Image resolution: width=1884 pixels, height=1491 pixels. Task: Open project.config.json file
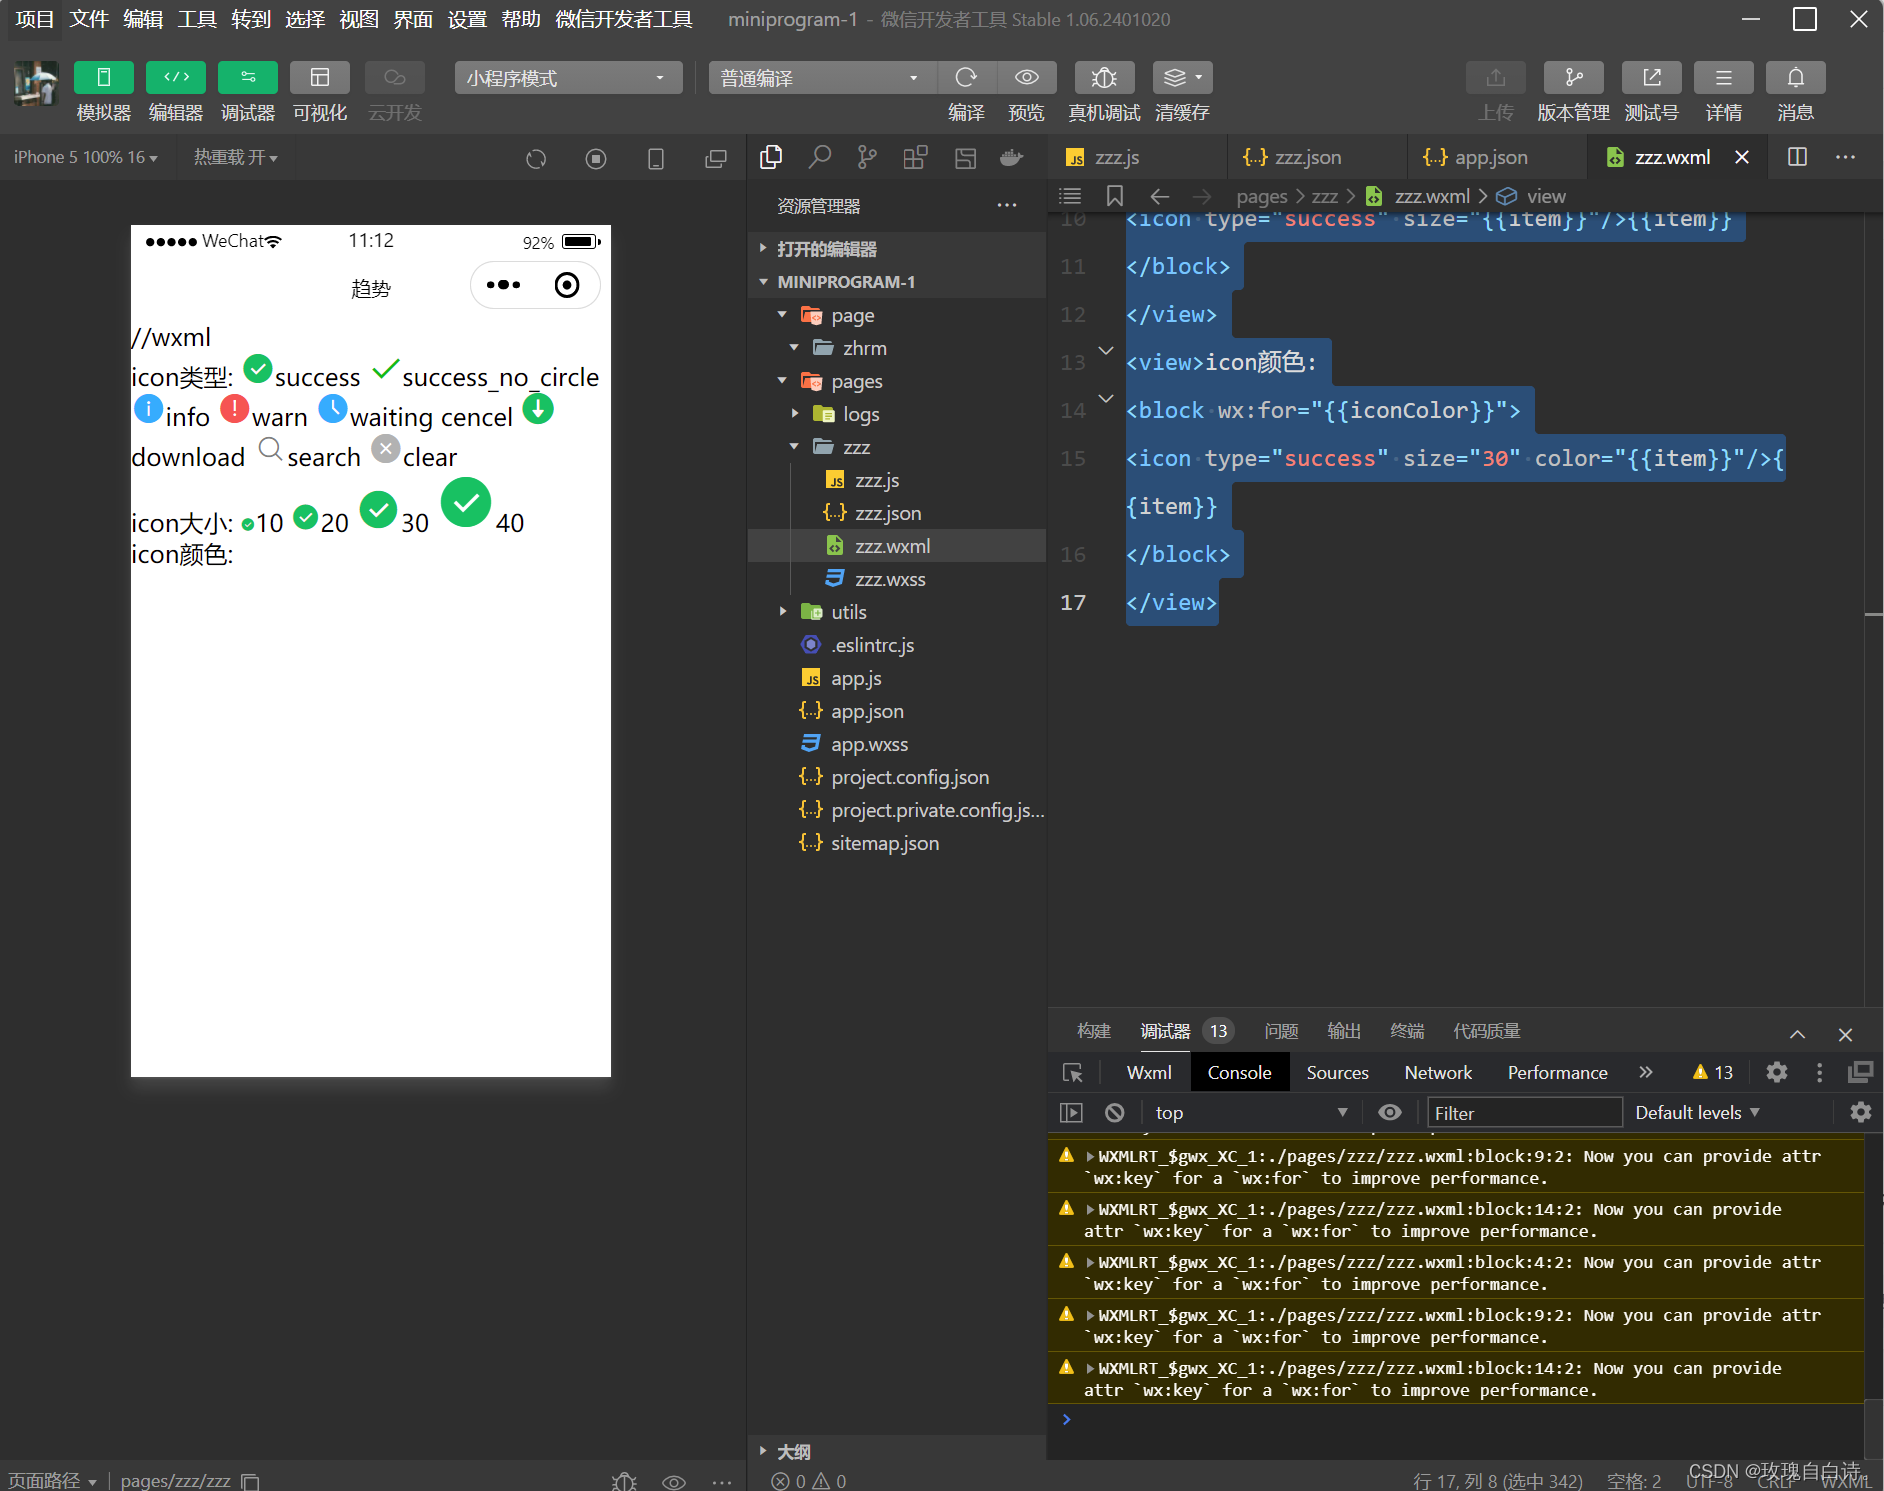tap(897, 777)
